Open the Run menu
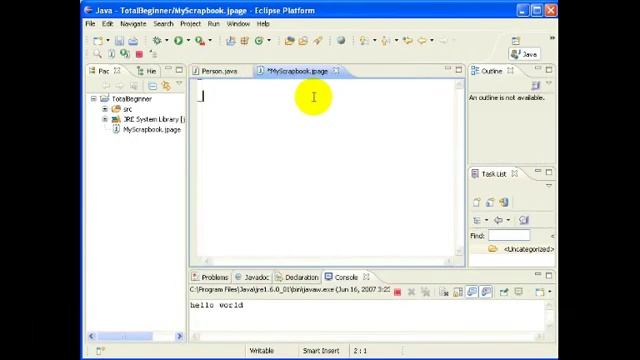Screen dimensions: 640x360 tap(213, 24)
